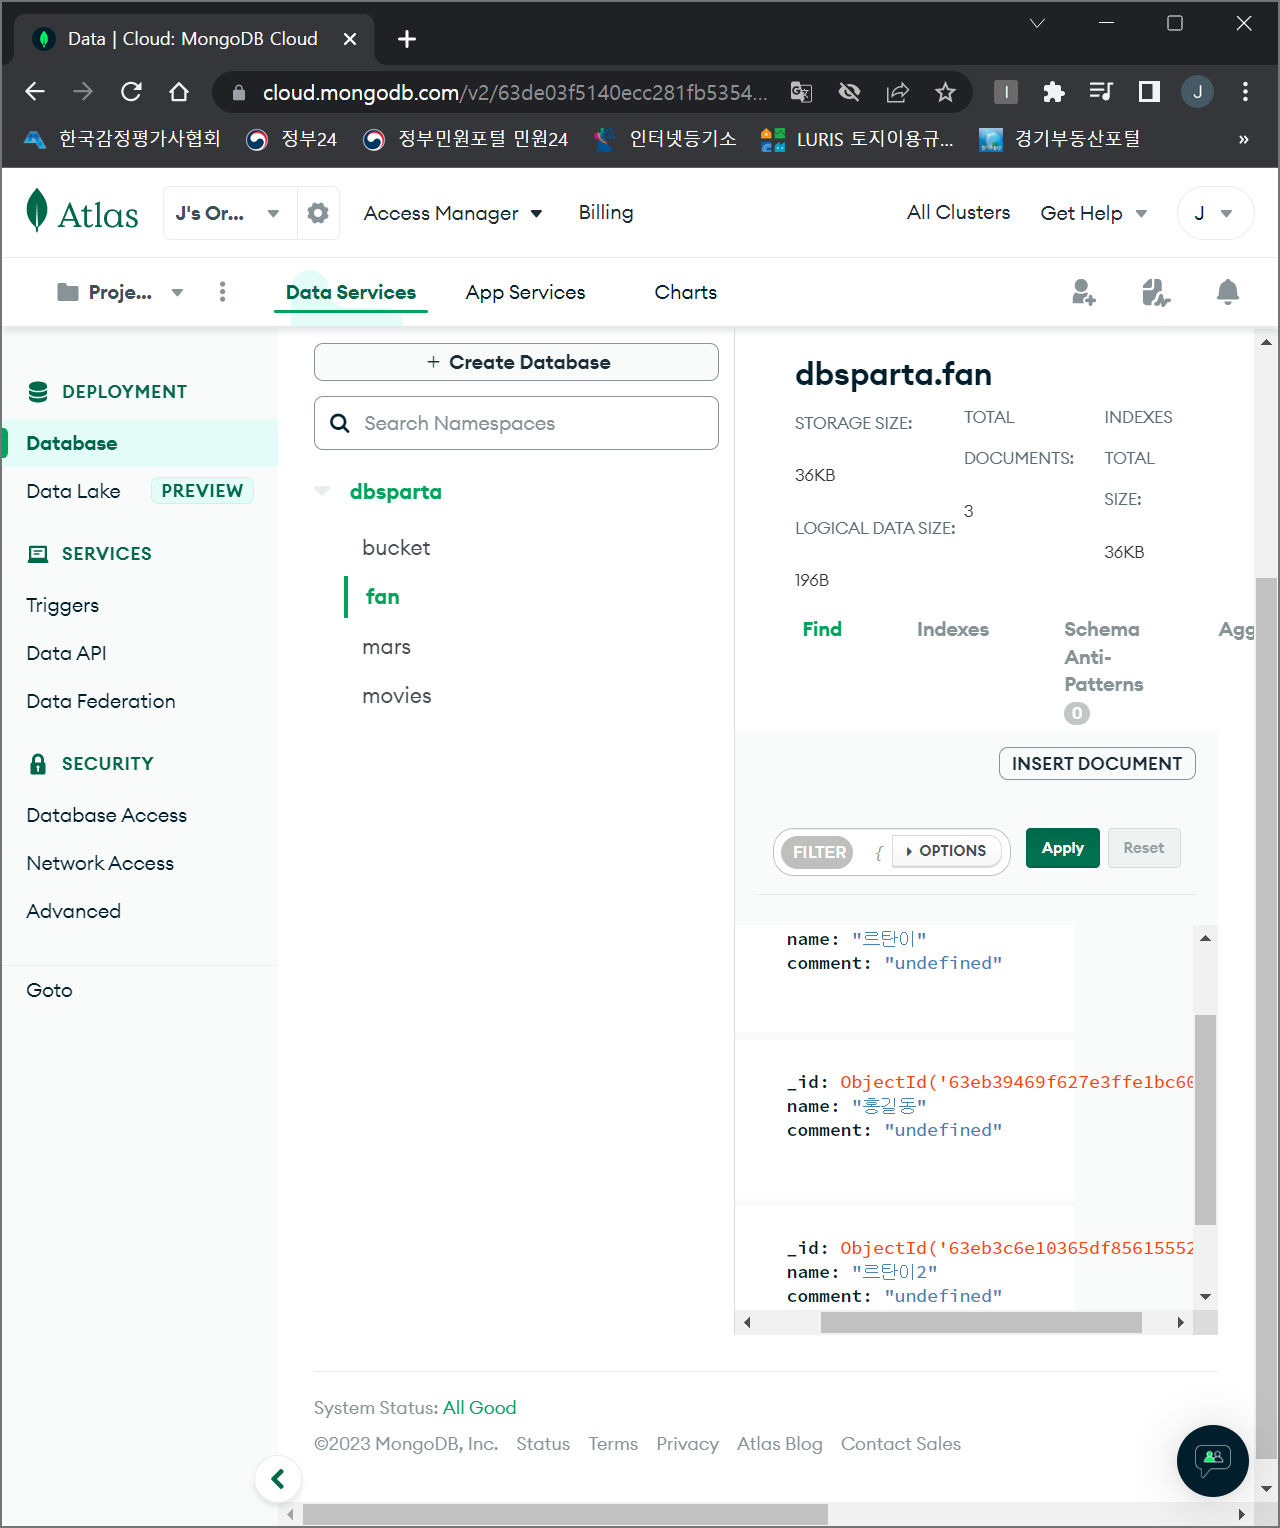
Task: Click the FILTER label button
Action: (x=818, y=852)
